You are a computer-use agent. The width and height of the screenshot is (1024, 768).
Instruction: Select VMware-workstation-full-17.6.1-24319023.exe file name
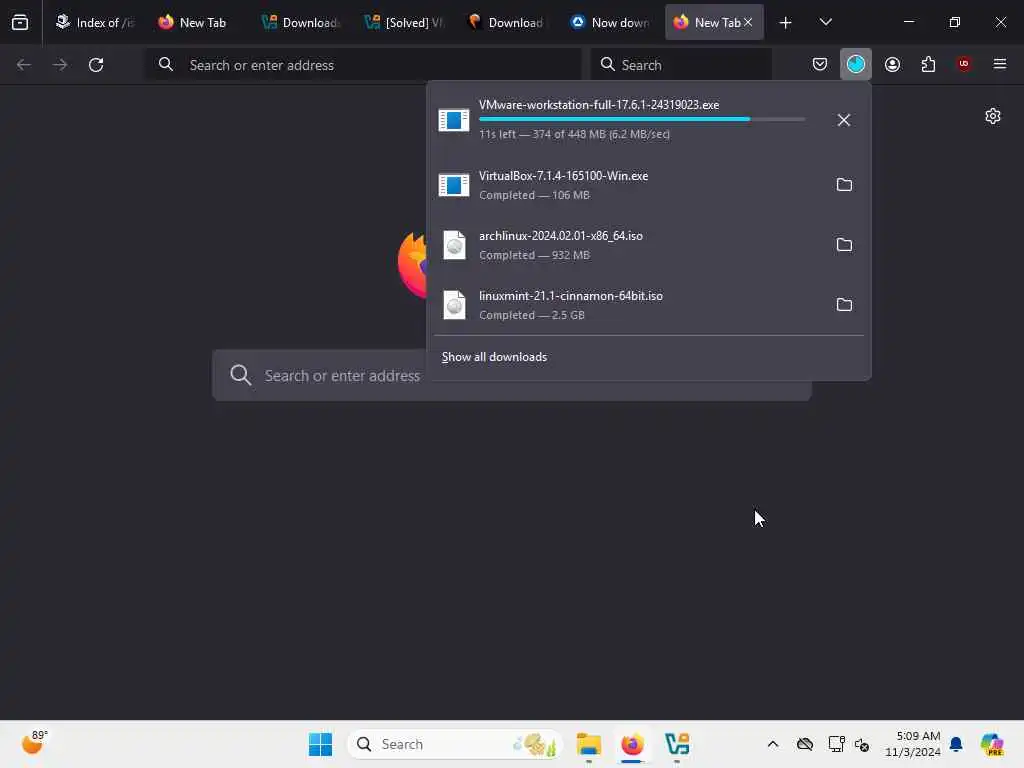click(x=599, y=104)
